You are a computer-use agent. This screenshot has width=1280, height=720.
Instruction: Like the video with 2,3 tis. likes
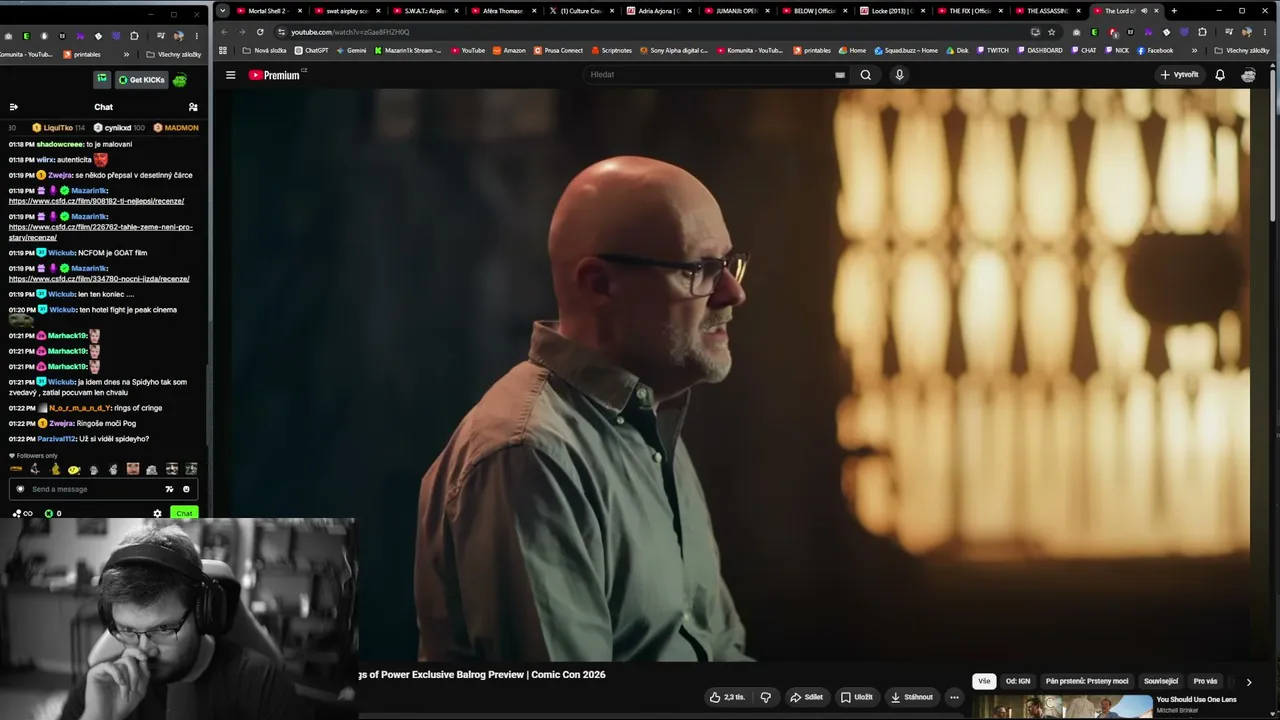[727, 697]
